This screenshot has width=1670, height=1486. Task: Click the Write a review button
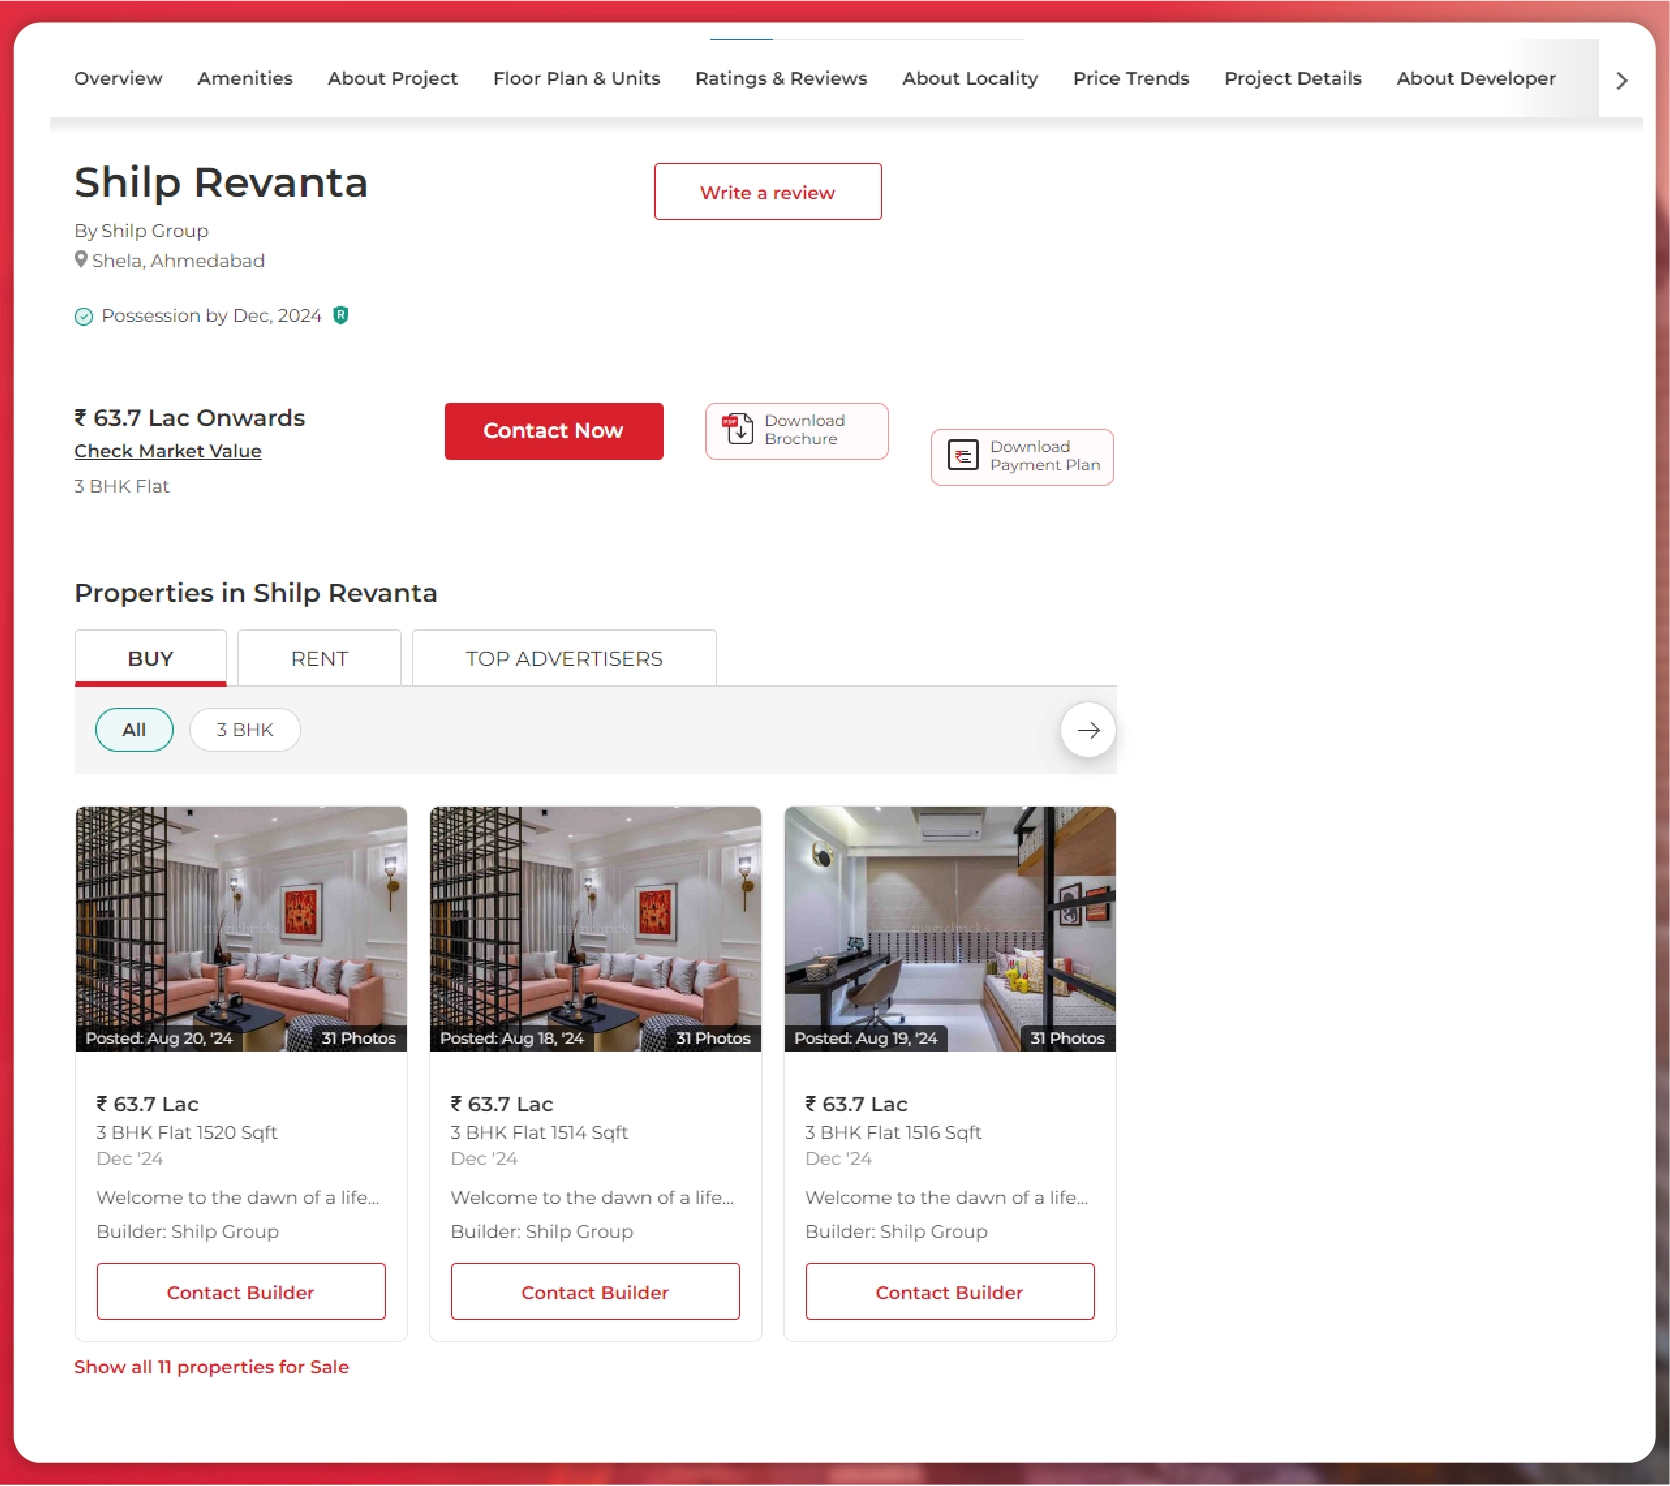(768, 192)
